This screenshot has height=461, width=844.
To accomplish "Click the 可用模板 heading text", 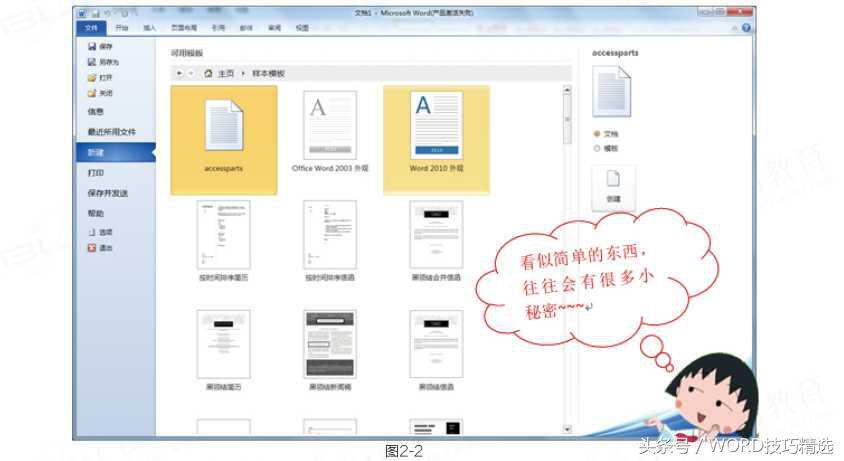I will 187,53.
